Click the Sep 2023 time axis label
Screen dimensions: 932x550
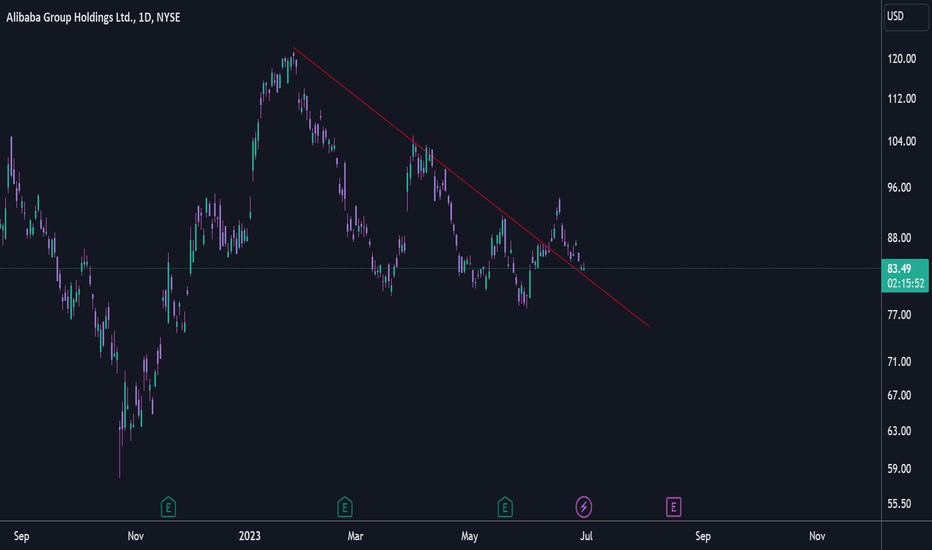(703, 536)
